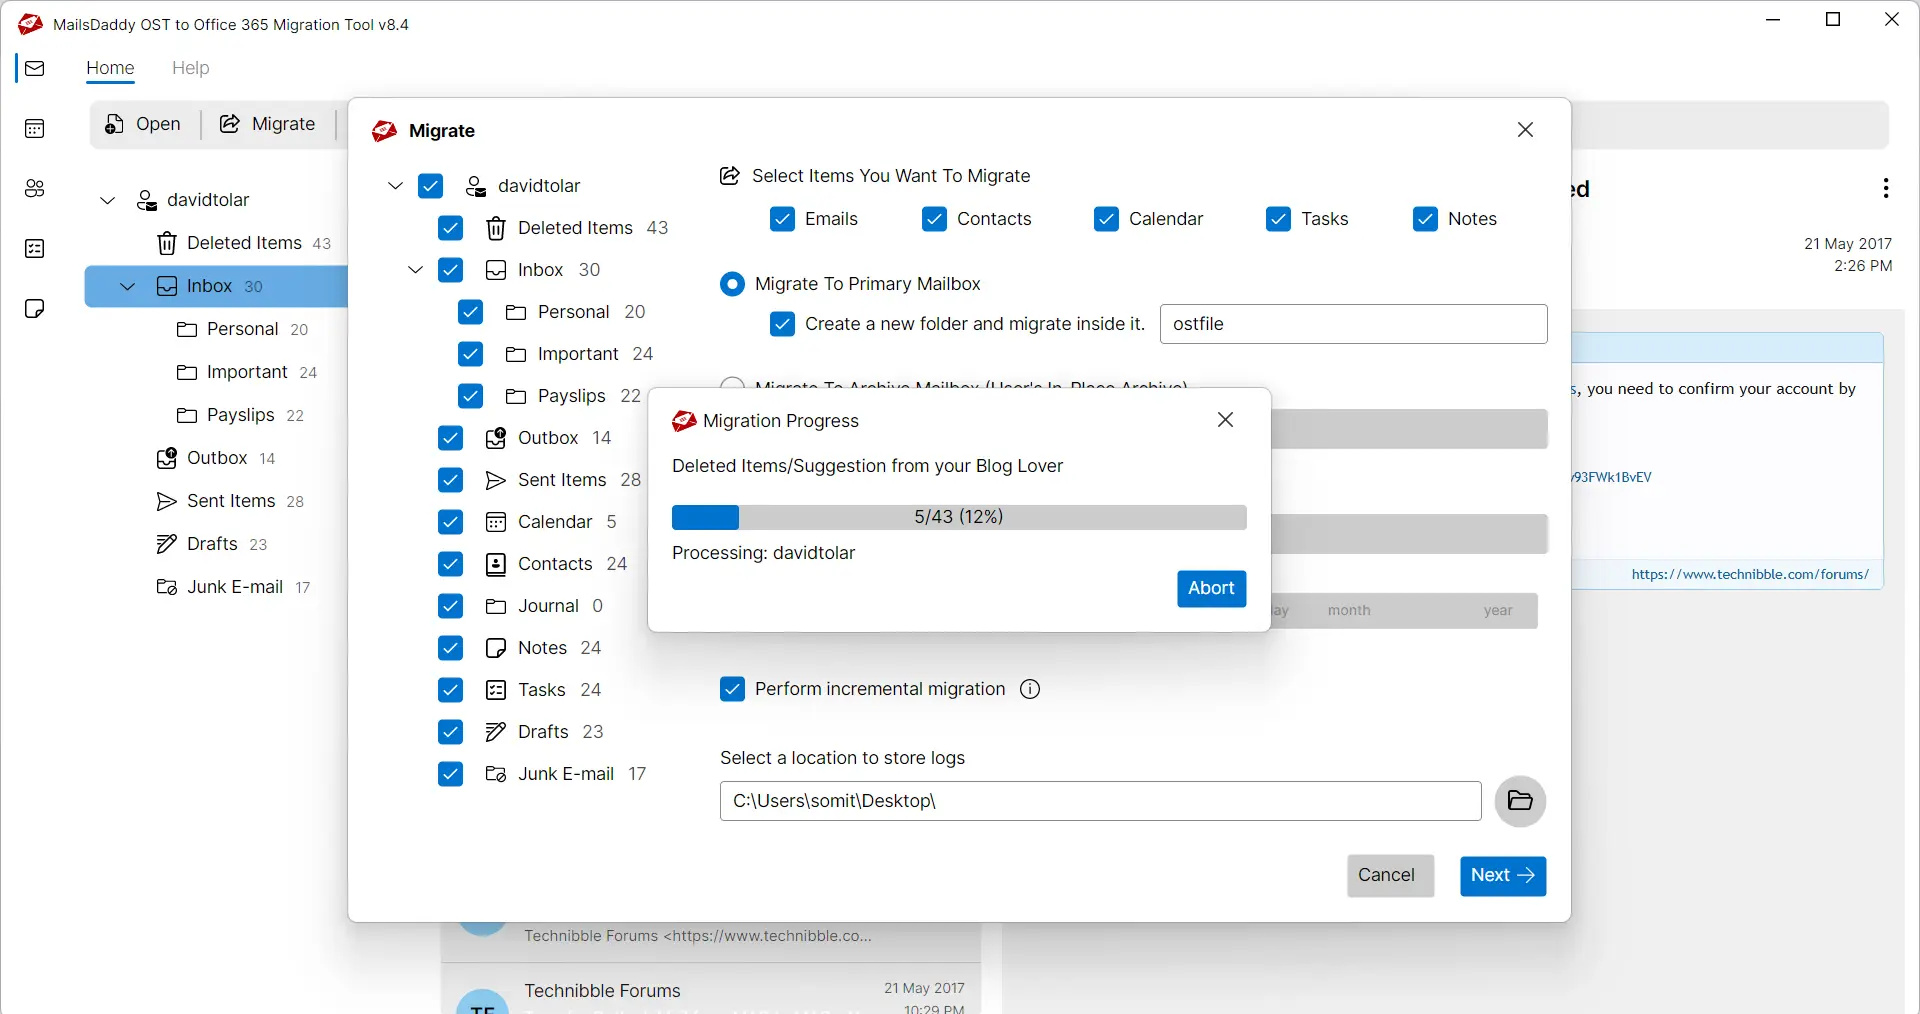Open the Contacts view in the sidebar
This screenshot has height=1014, width=1920.
[35, 188]
